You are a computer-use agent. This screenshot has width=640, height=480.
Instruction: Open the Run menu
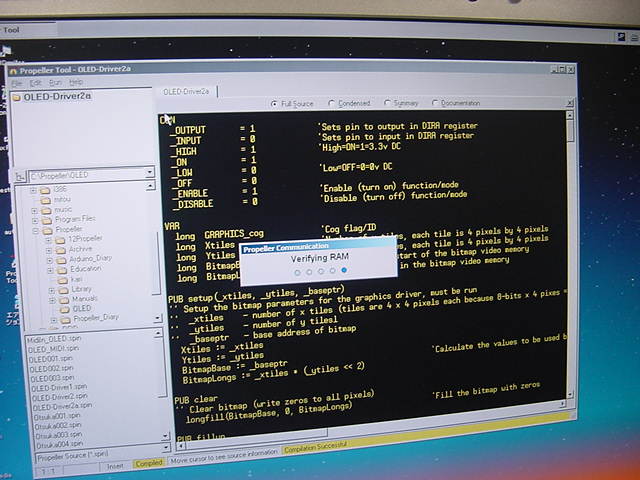pos(55,82)
